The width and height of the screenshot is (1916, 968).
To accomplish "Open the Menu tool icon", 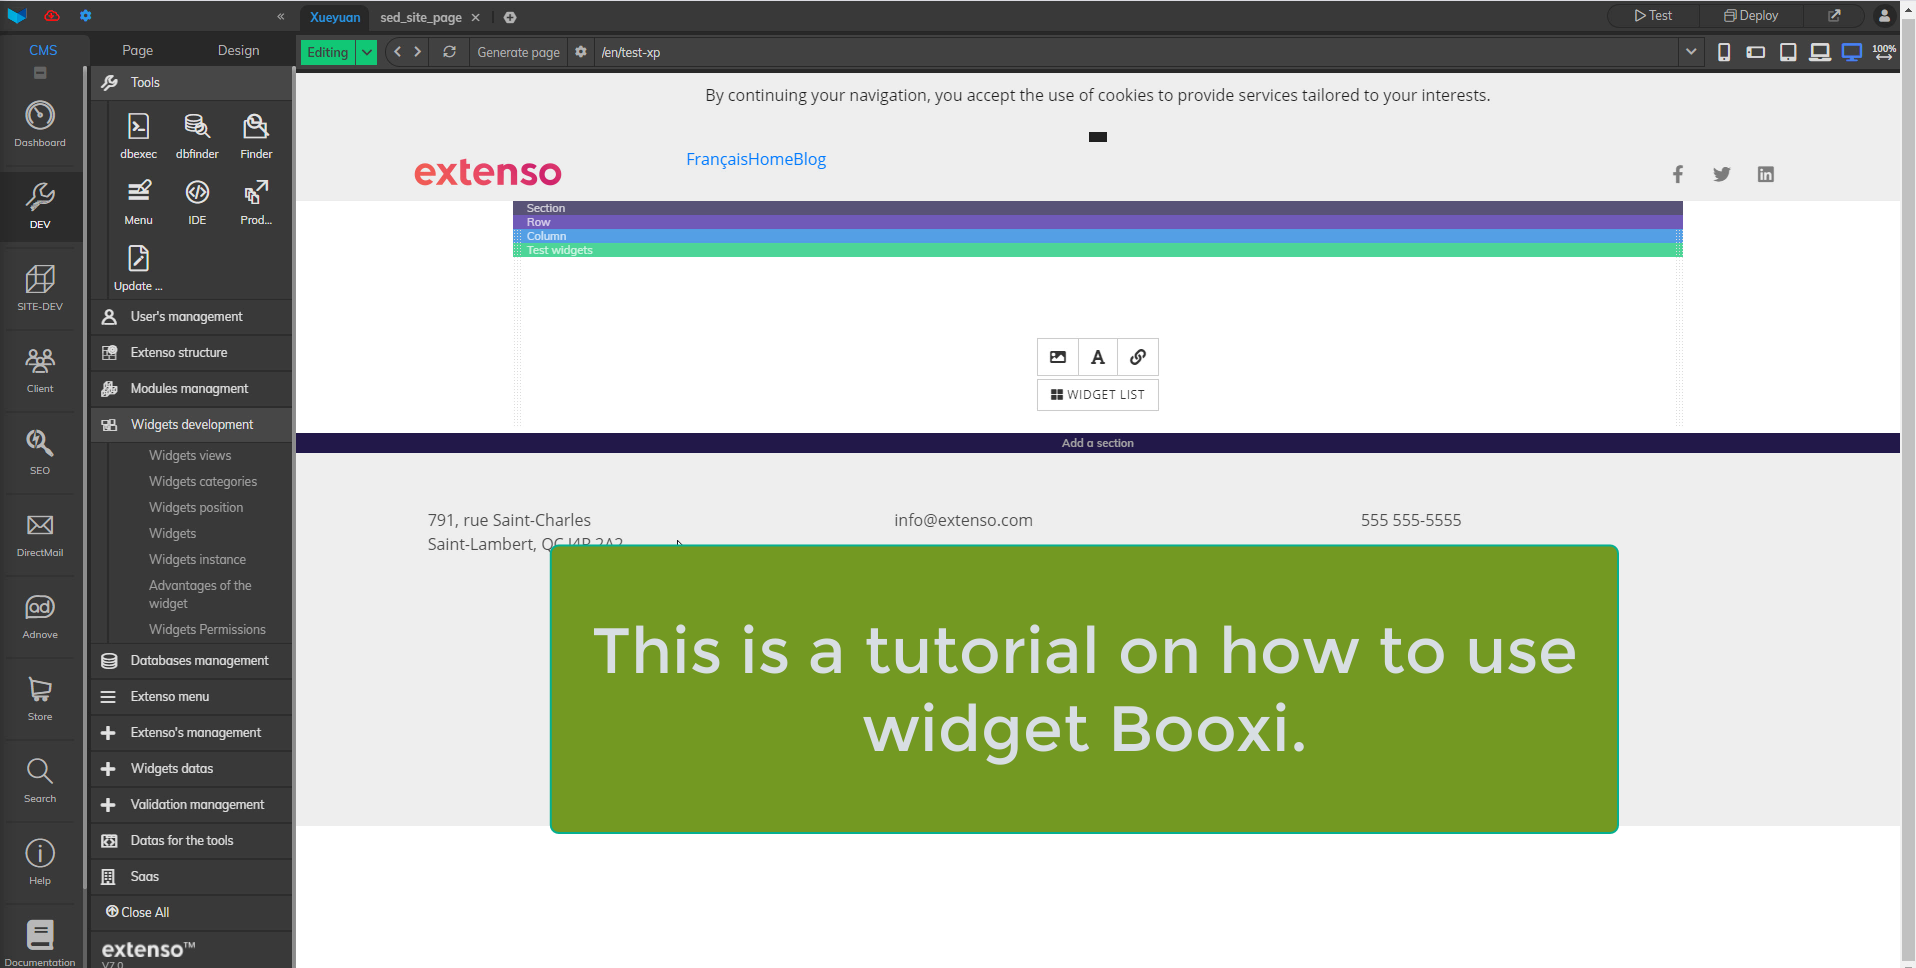I will click(138, 202).
